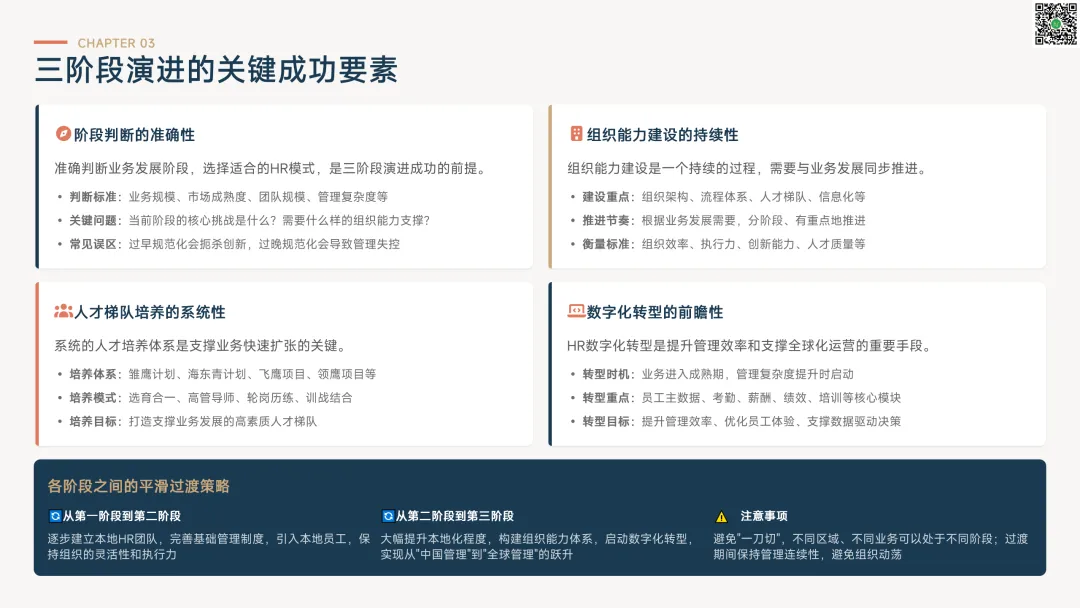Screen dimensions: 1080x608
Task: Click the label 从第一阶段到第二阶段
Action: [122, 516]
